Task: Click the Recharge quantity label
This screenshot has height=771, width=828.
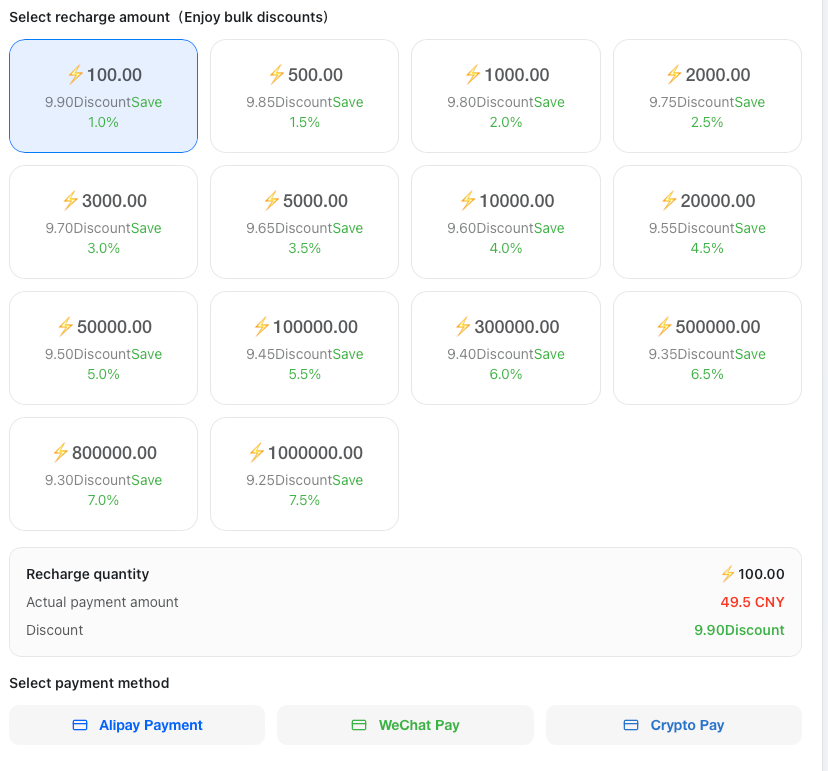Action: point(88,574)
